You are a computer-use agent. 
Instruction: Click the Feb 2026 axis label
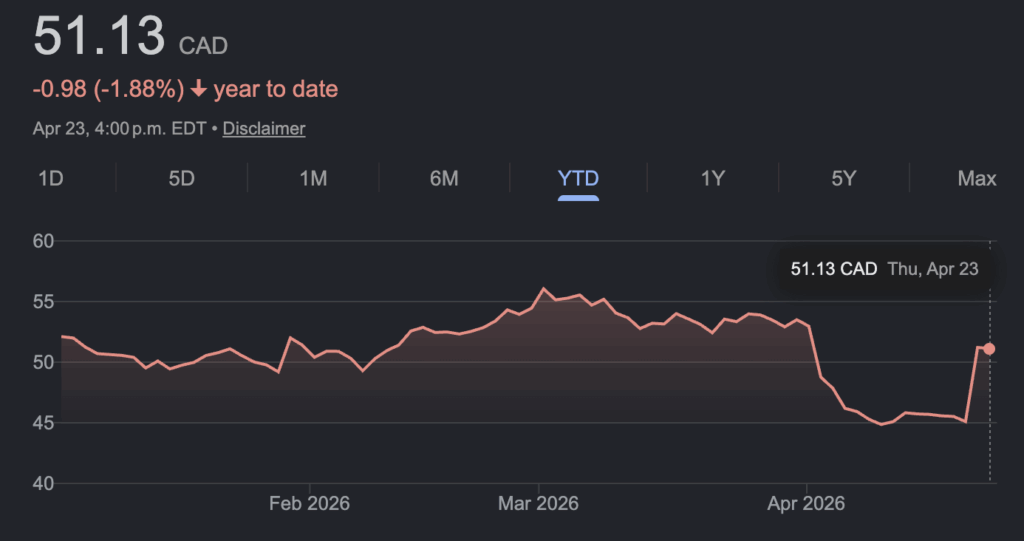(x=309, y=503)
